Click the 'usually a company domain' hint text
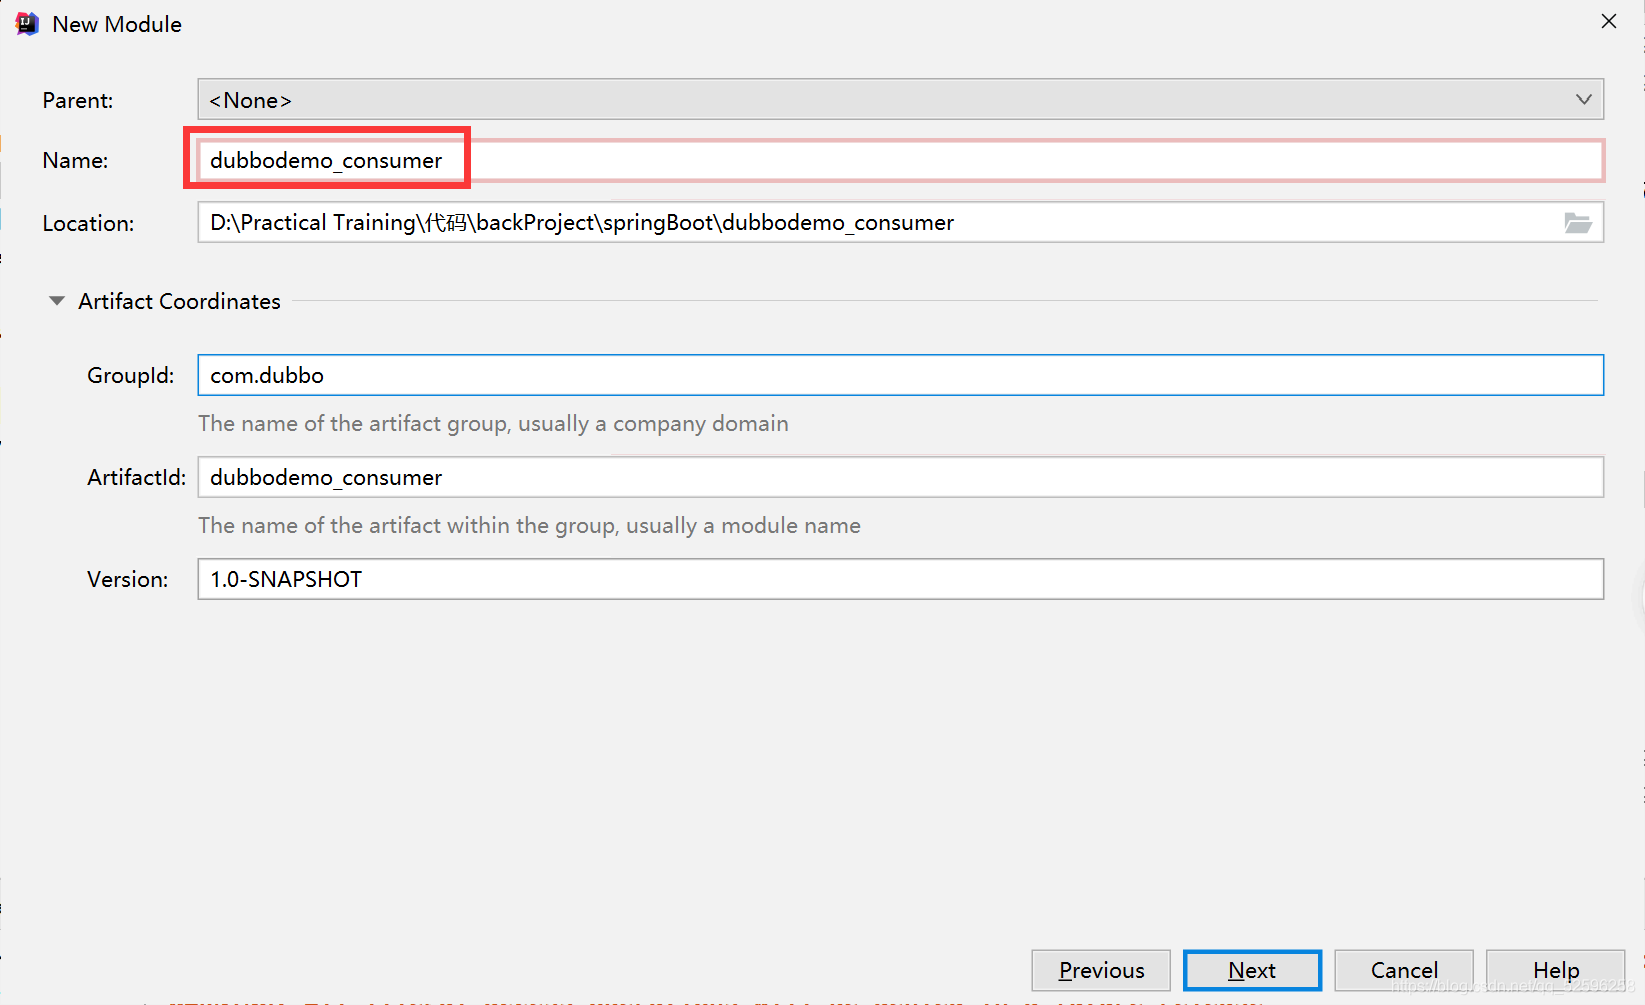The height and width of the screenshot is (1005, 1645). [x=653, y=423]
